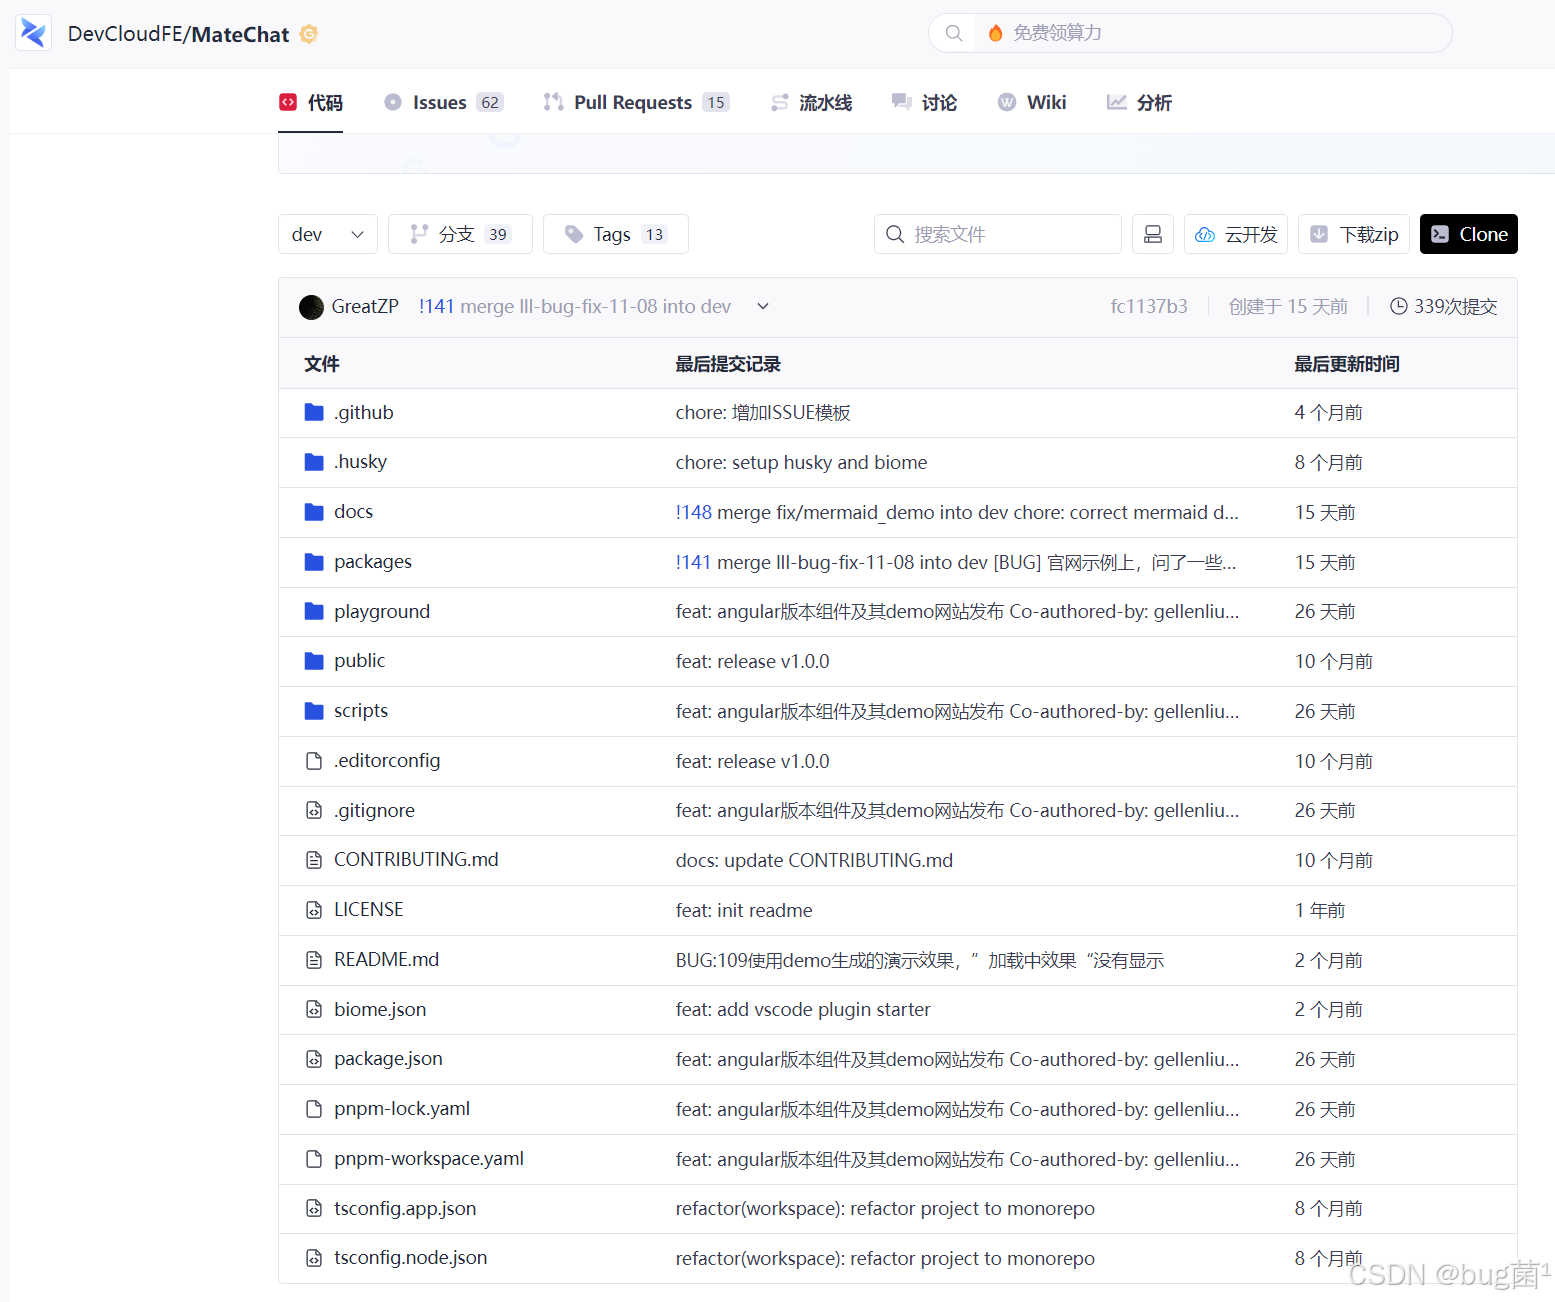Image resolution: width=1555 pixels, height=1302 pixels.
Task: Click the tsconfig.app.json file icon
Action: click(x=314, y=1209)
